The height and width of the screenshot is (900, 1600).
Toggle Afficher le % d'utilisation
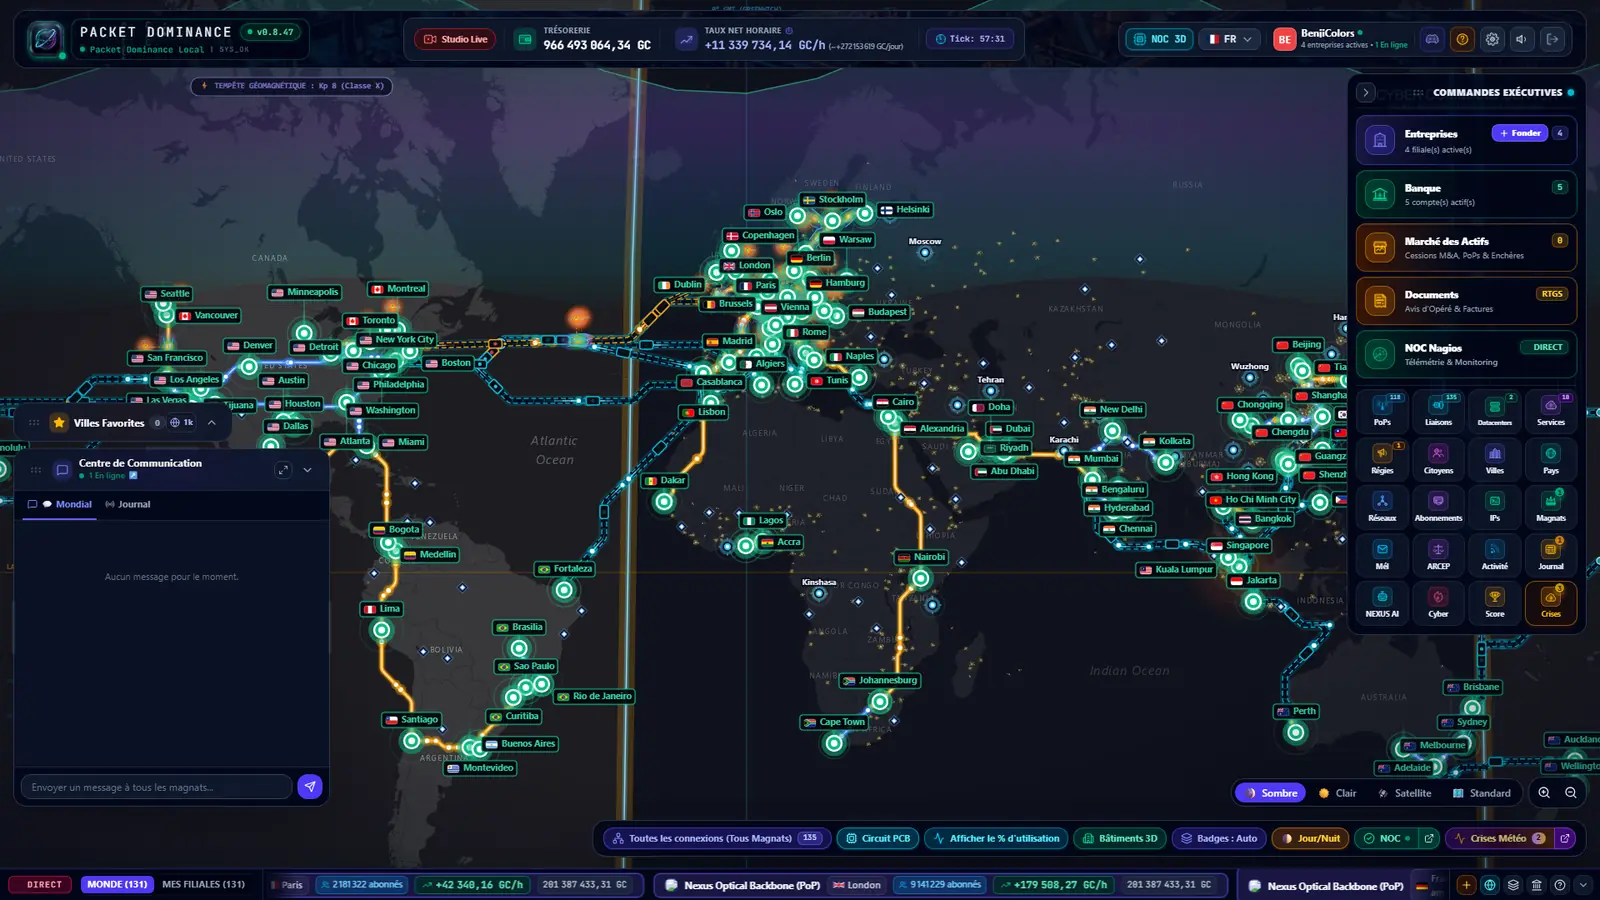click(996, 839)
